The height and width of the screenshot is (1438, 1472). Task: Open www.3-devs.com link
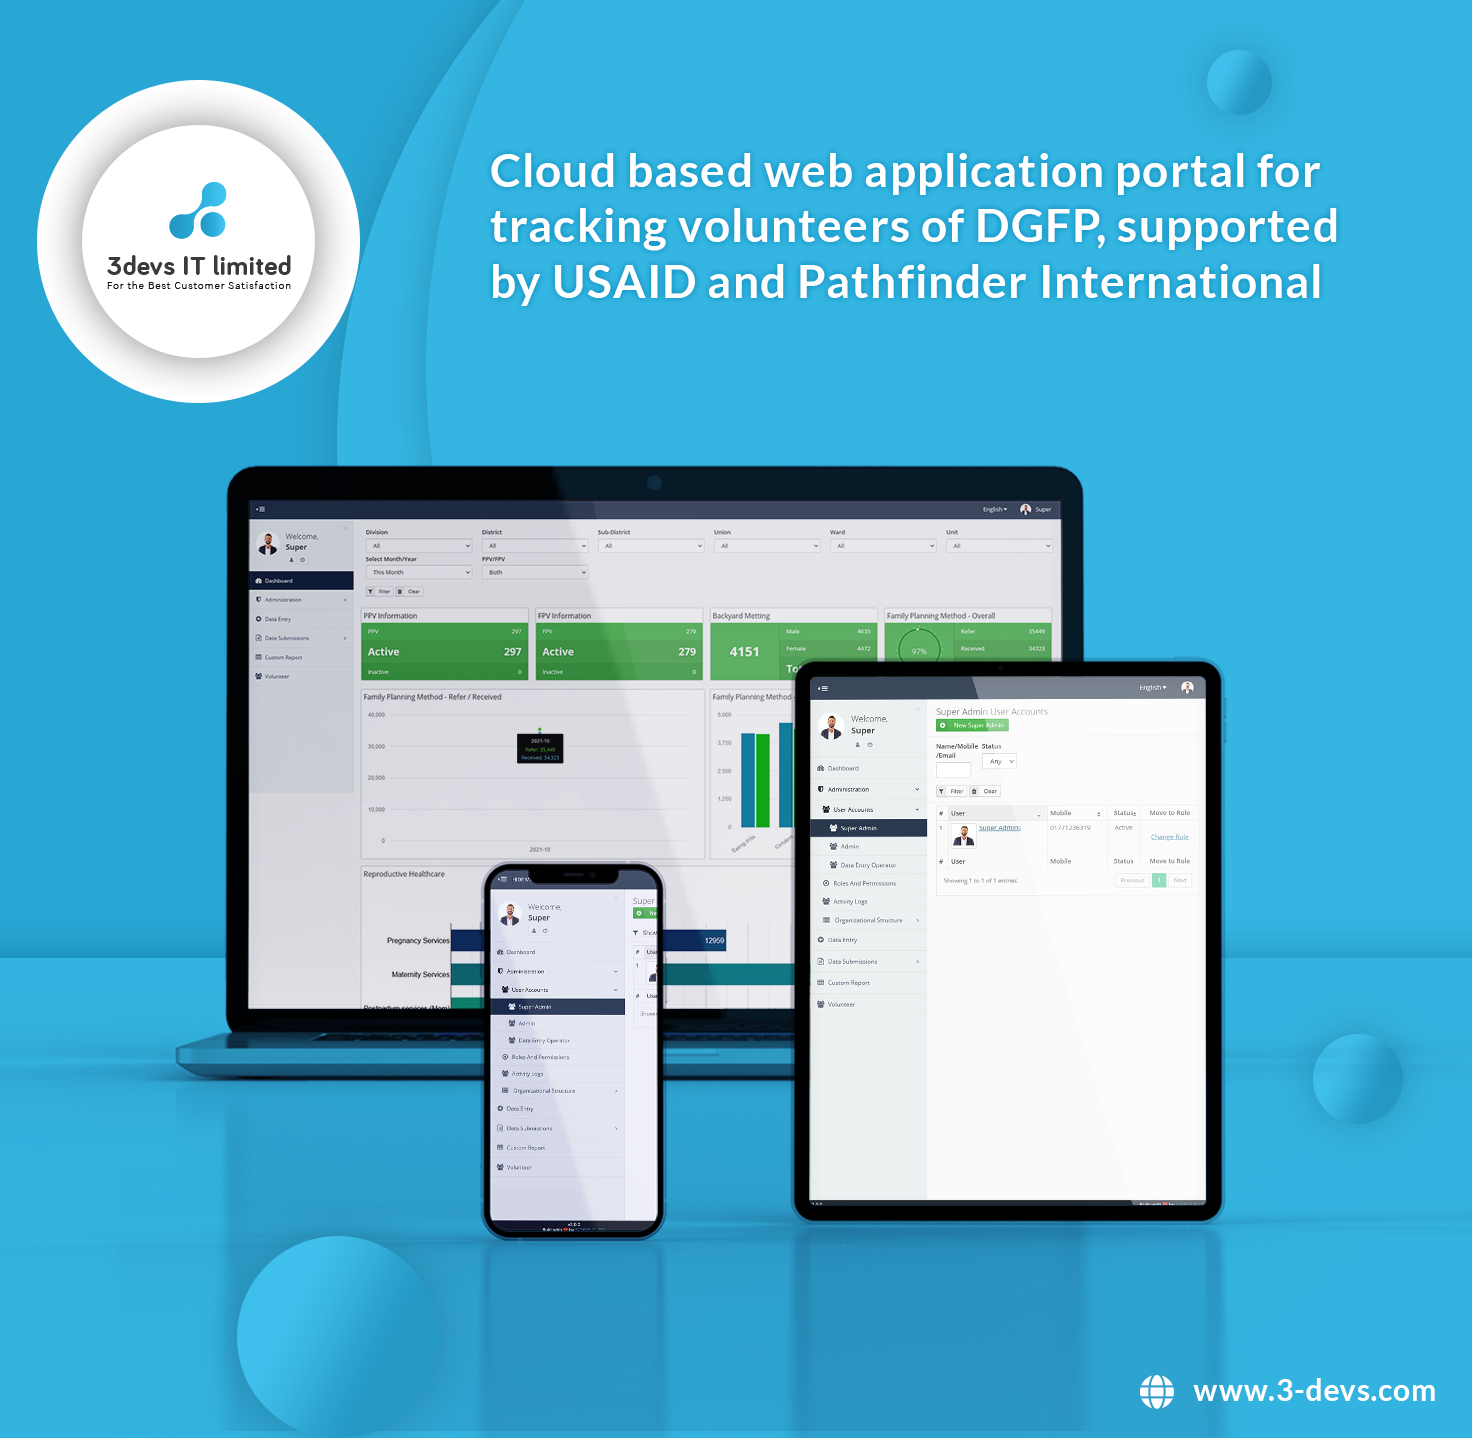click(x=1314, y=1391)
